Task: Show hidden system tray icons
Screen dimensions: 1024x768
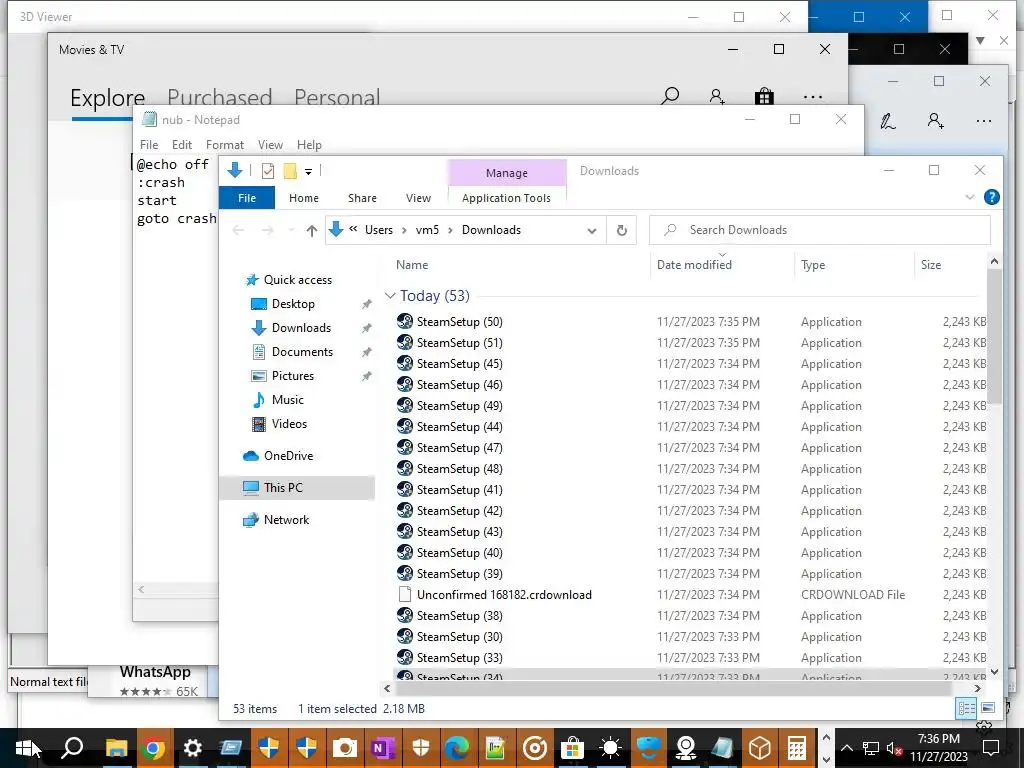Action: 846,748
